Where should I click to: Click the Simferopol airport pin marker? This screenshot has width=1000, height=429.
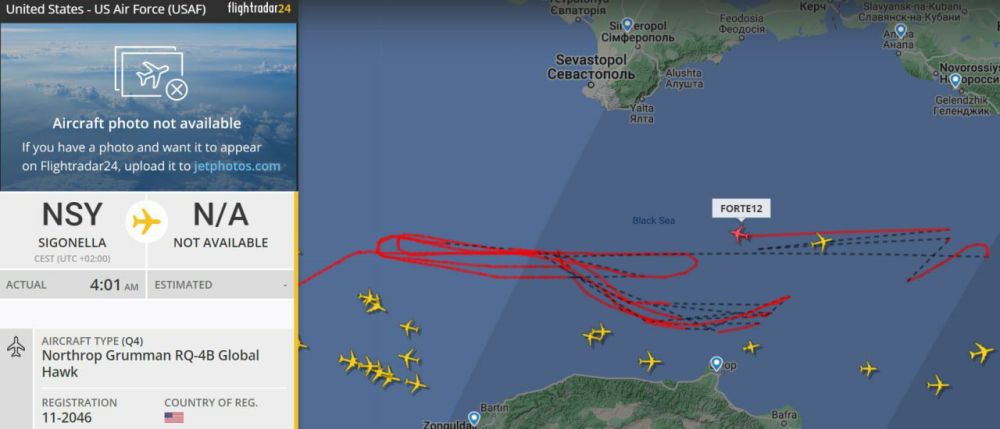pyautogui.click(x=627, y=25)
